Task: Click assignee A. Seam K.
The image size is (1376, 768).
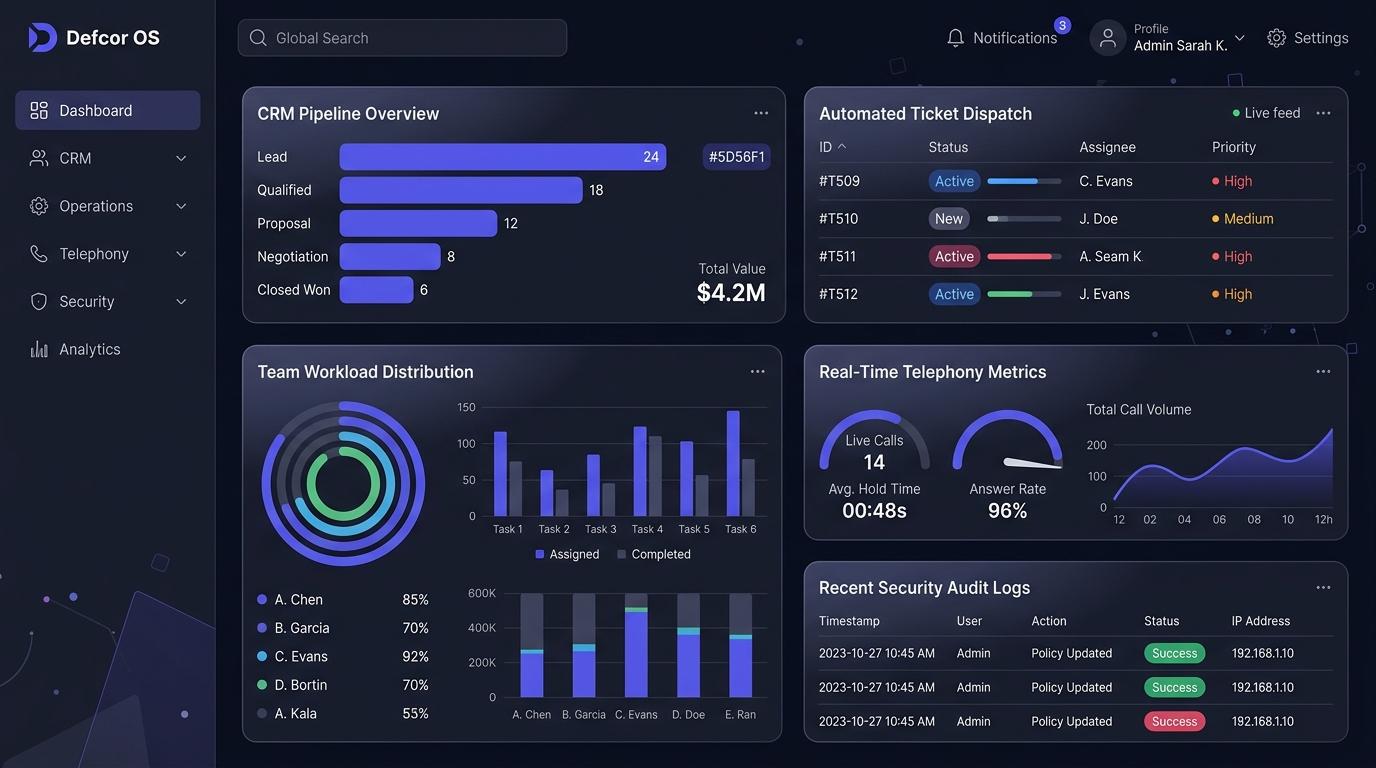Action: pyautogui.click(x=1110, y=256)
